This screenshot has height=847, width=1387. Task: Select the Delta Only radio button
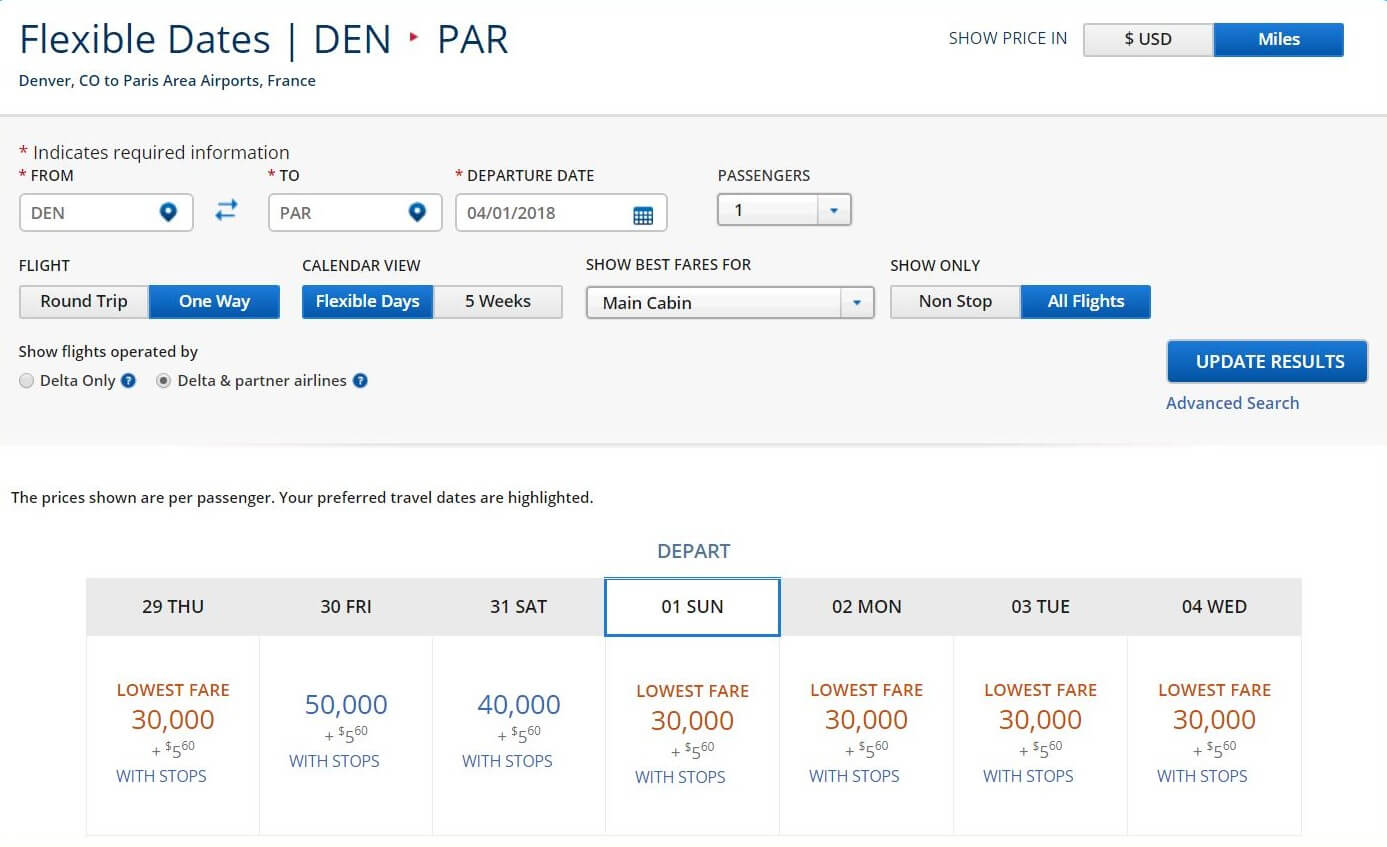pyautogui.click(x=27, y=381)
